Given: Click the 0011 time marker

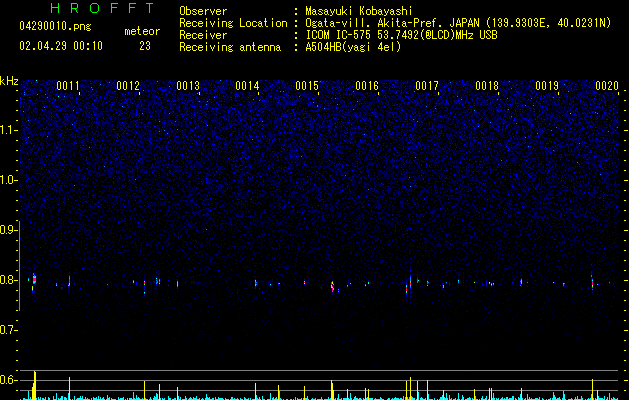Looking at the screenshot, I should click(68, 86).
